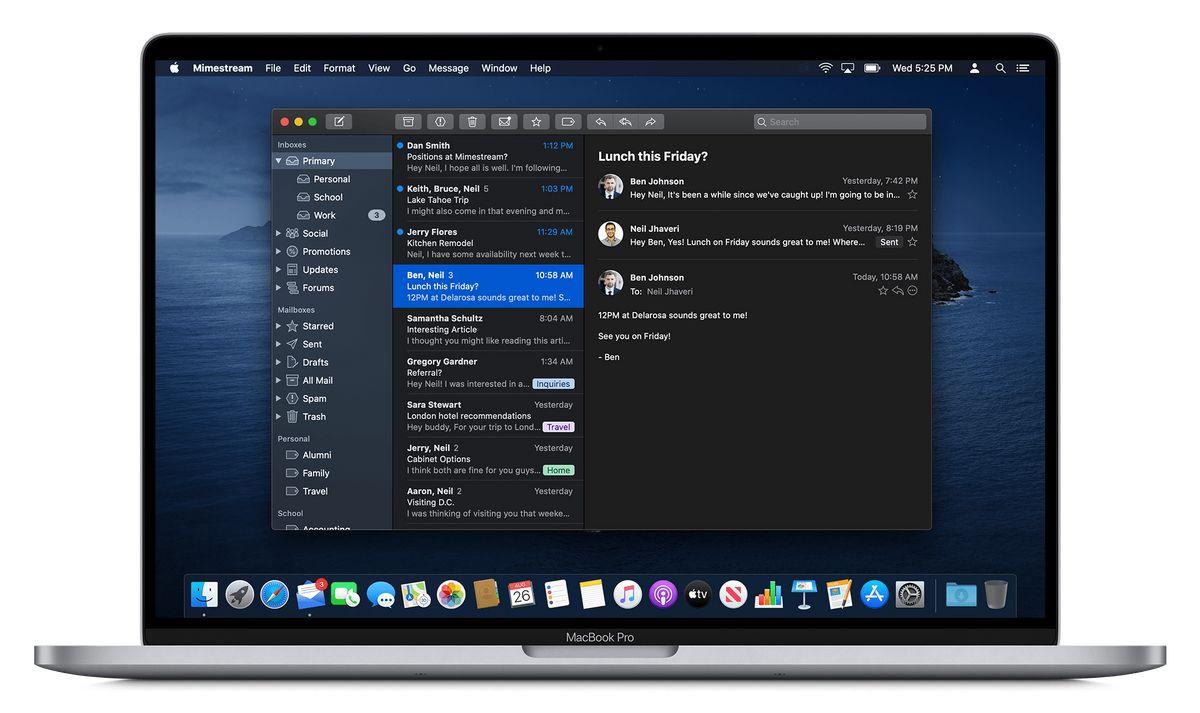Launch Safari from the dock
The height and width of the screenshot is (713, 1200).
(275, 595)
